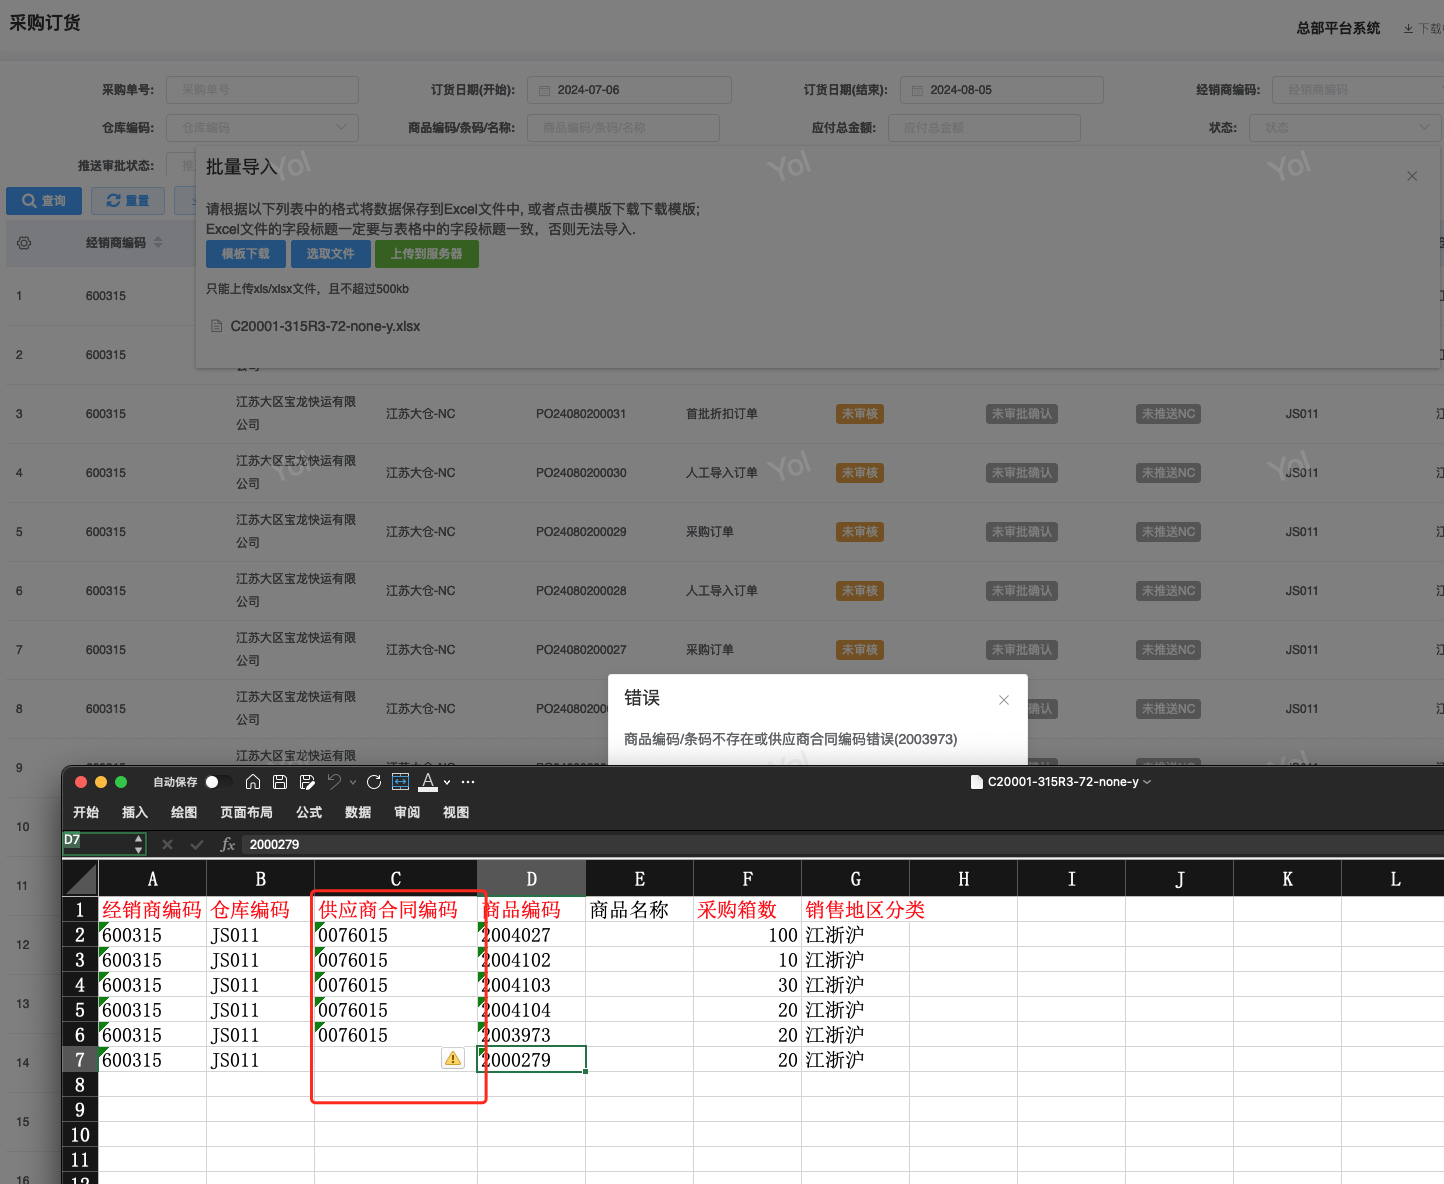Close the 错误 error dialog
The image size is (1444, 1184).
(1004, 700)
